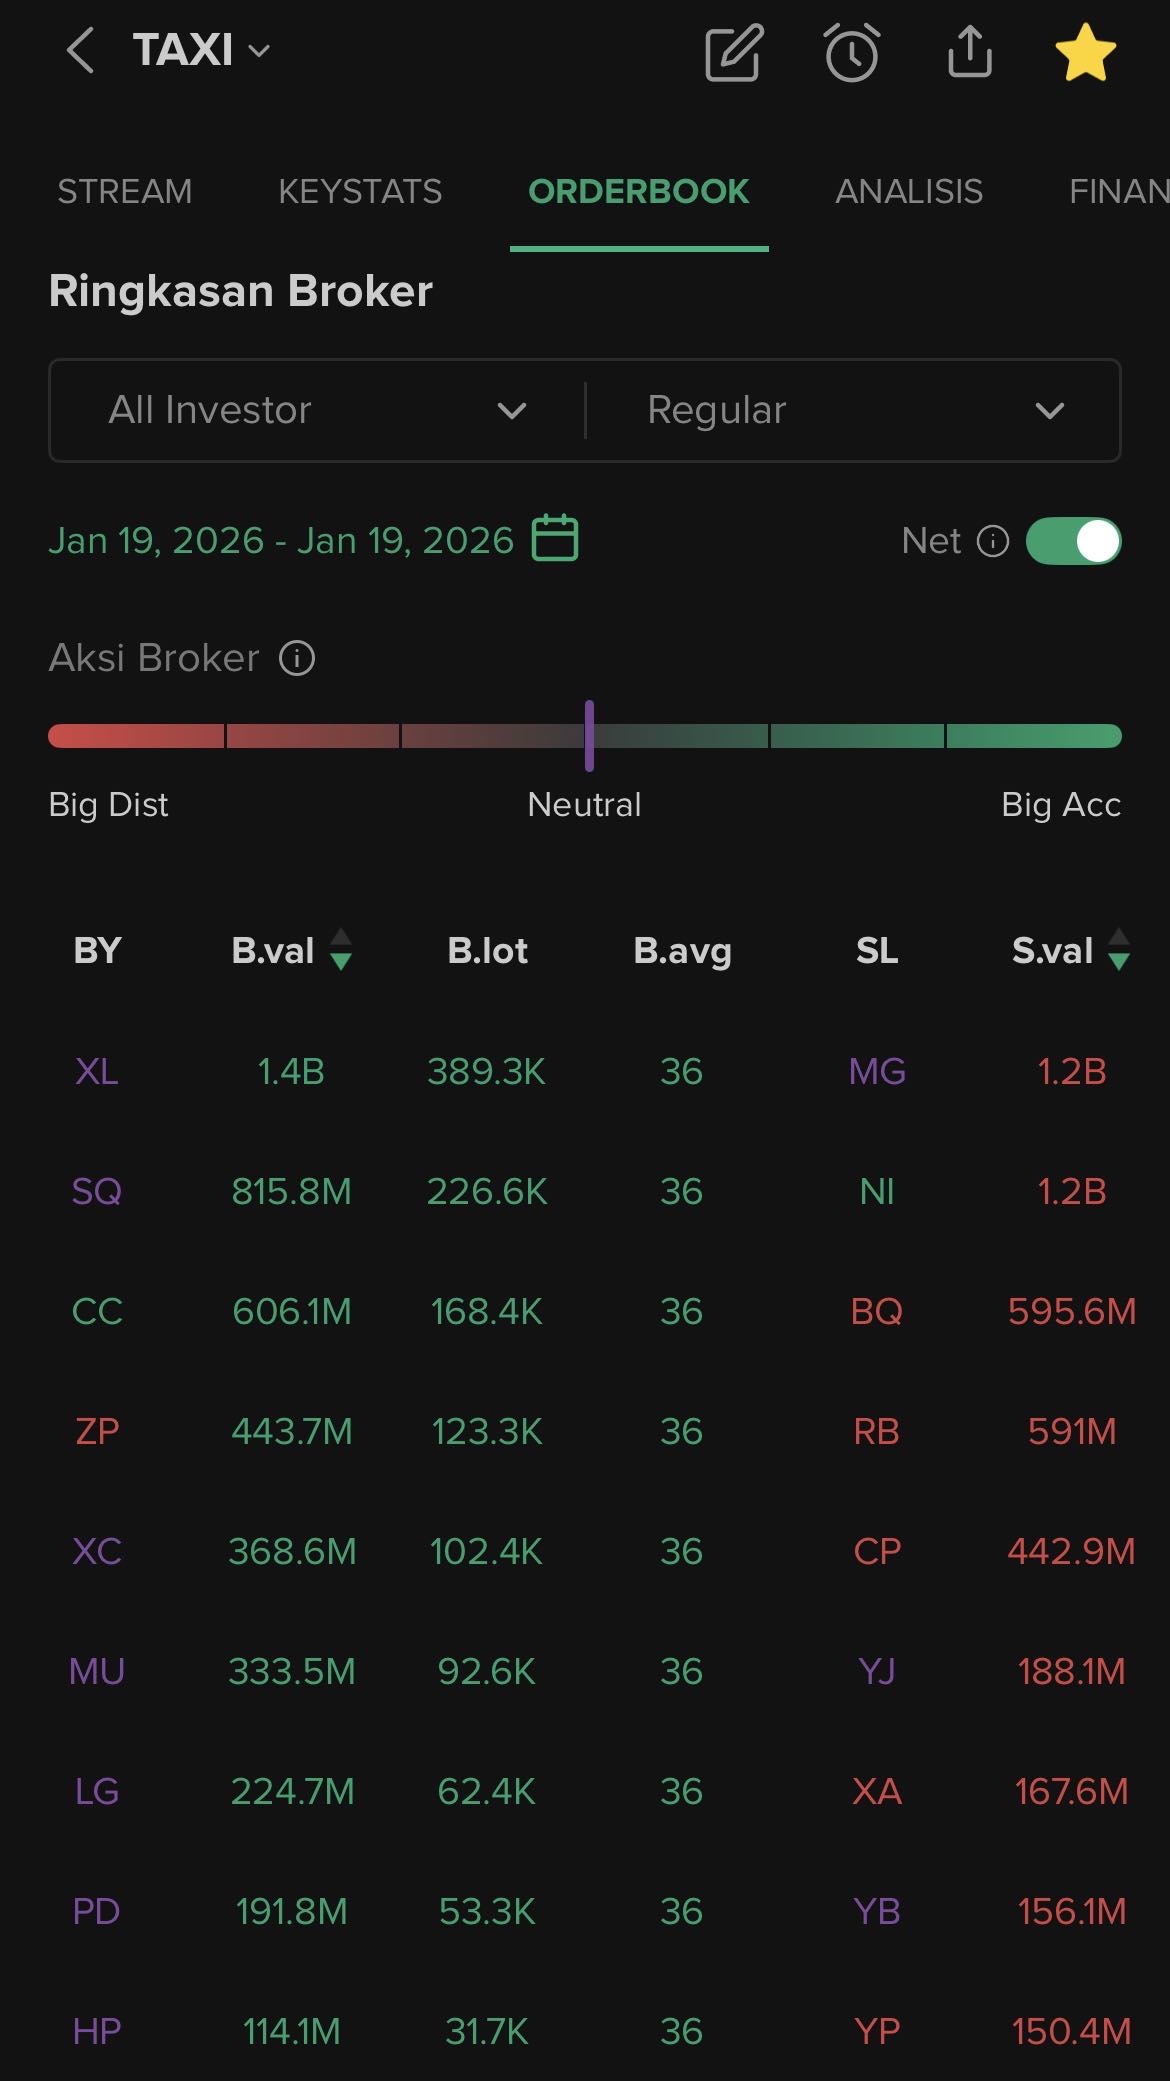Select buyer broker XL
The image size is (1170, 2081).
pos(97,1072)
